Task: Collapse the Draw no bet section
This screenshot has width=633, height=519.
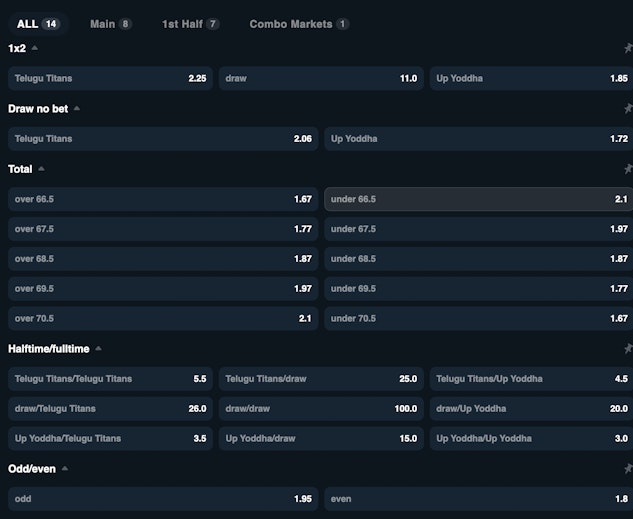Action: pos(77,108)
